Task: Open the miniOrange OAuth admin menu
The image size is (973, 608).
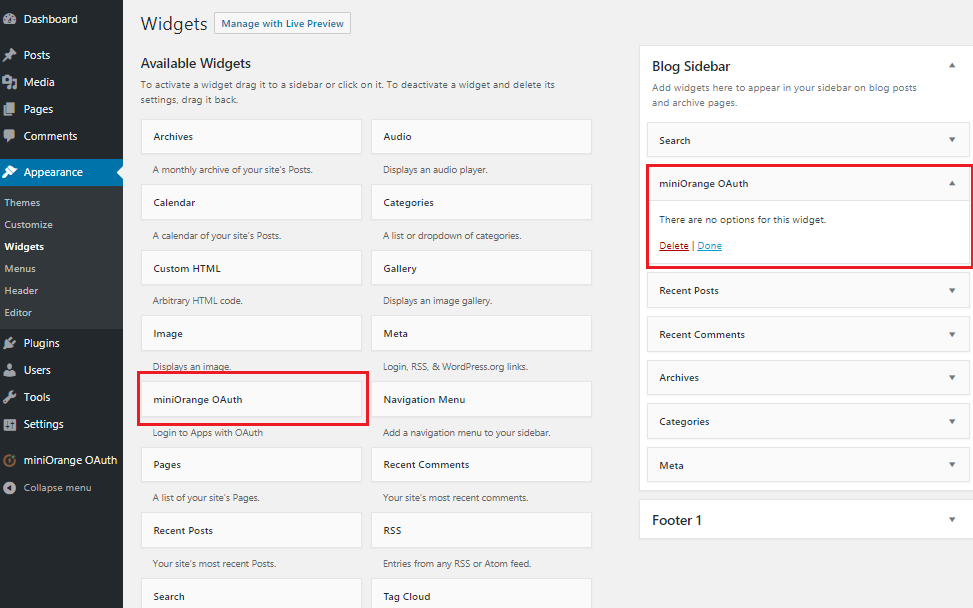Action: [x=70, y=460]
